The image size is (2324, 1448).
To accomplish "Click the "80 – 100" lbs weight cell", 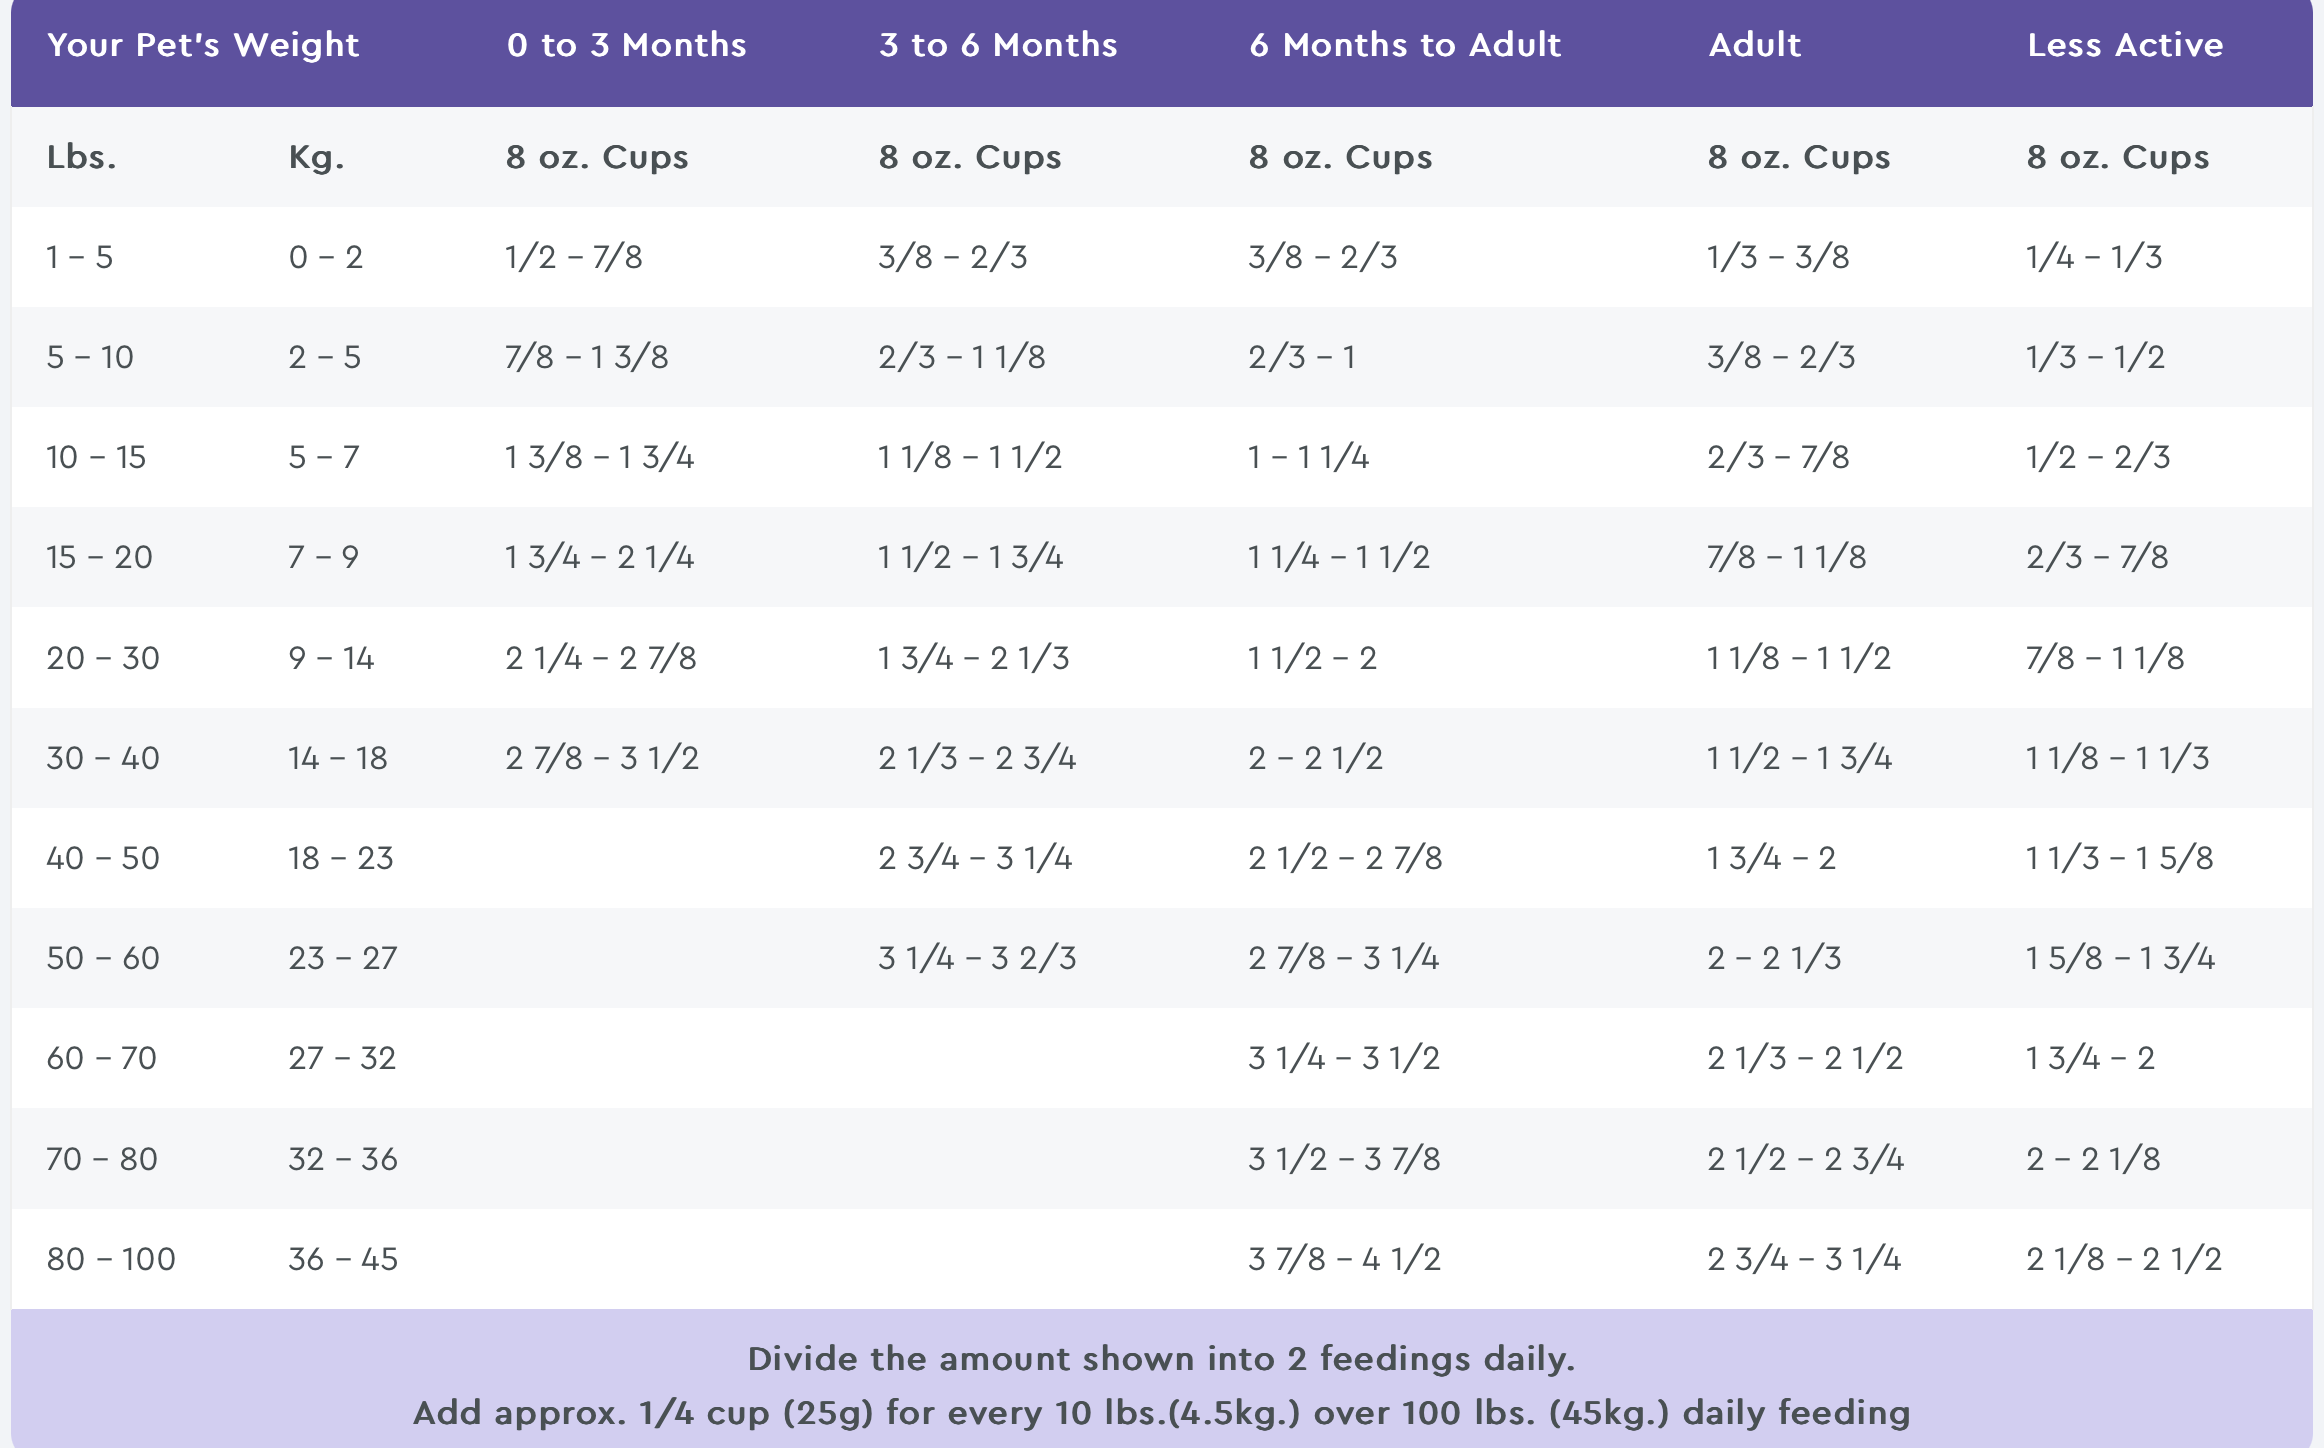I will (x=111, y=1259).
